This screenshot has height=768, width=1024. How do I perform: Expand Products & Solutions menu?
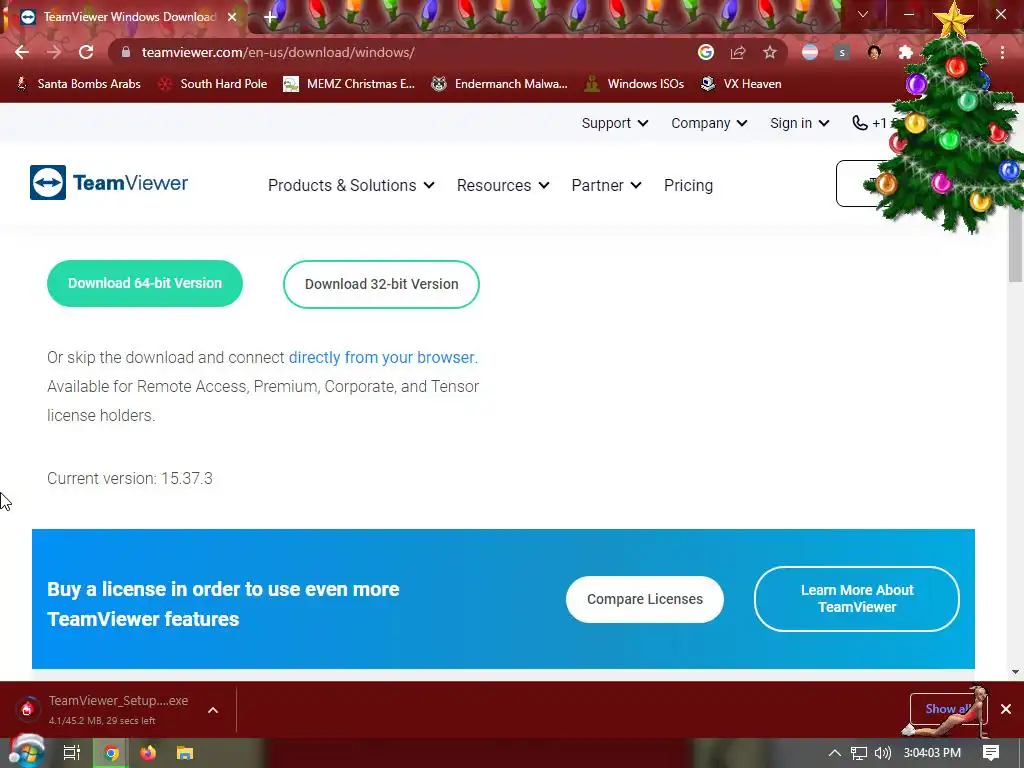pyautogui.click(x=351, y=185)
